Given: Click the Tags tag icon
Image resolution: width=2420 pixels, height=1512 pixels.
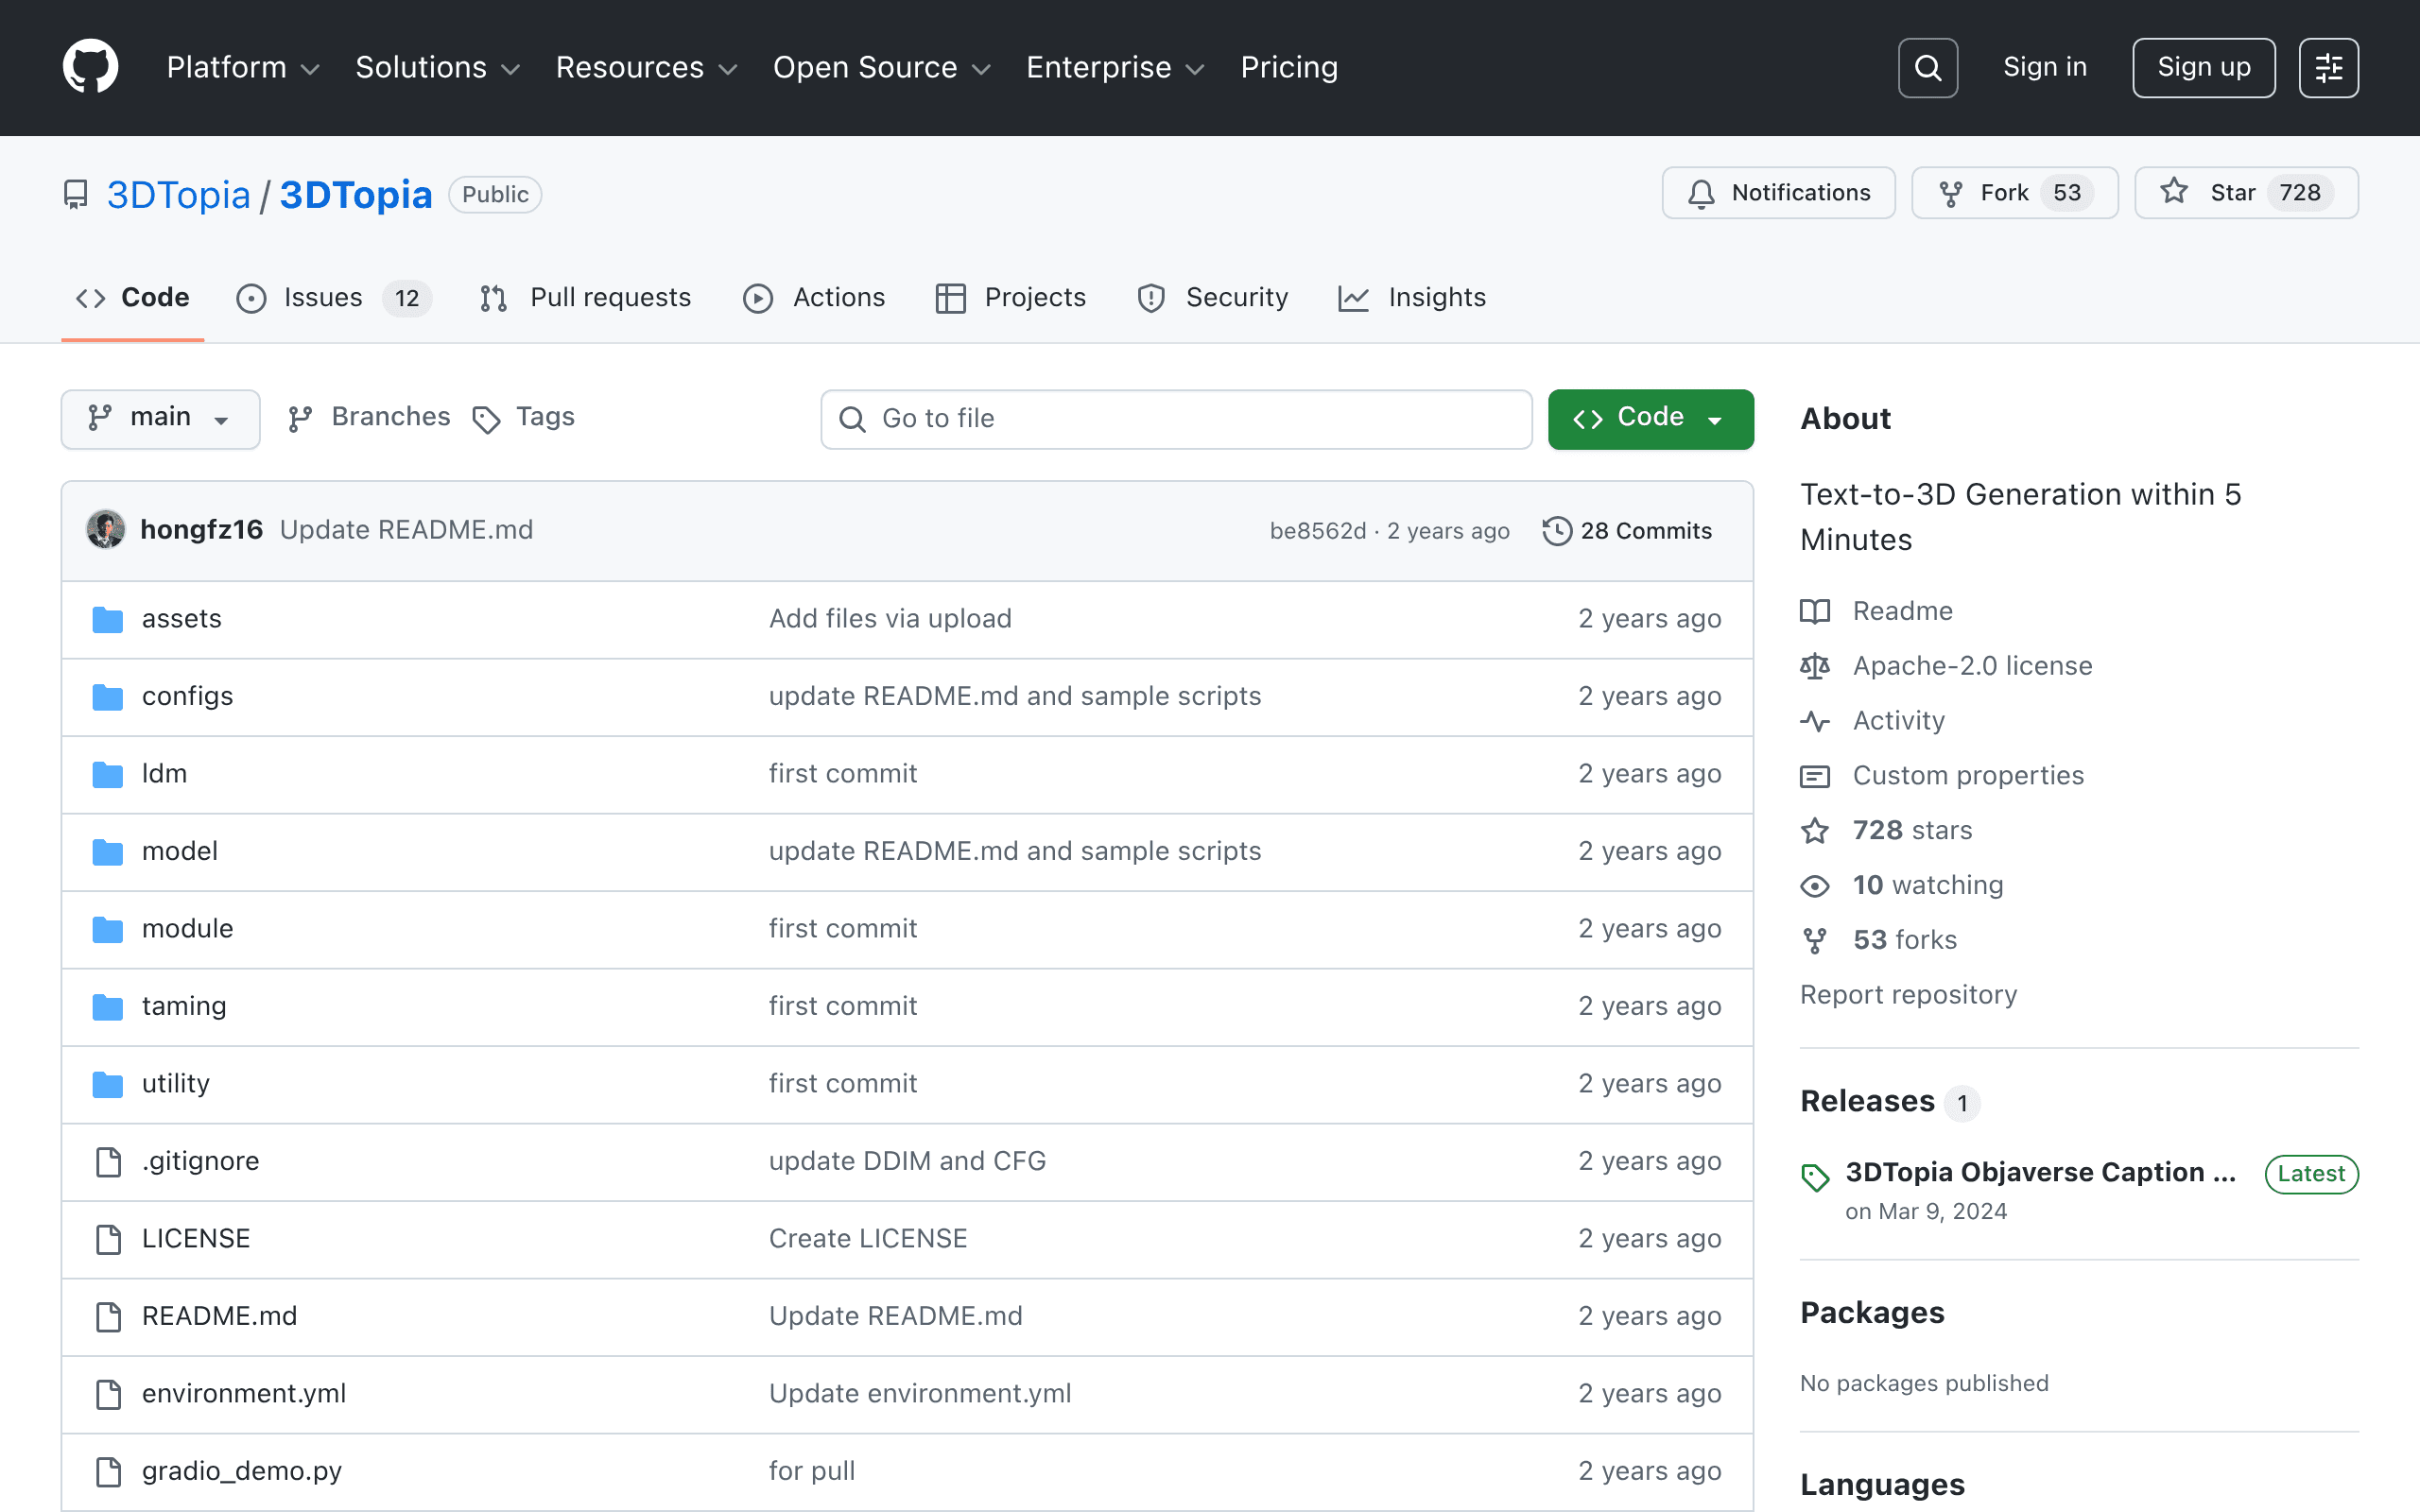Looking at the screenshot, I should click(486, 419).
